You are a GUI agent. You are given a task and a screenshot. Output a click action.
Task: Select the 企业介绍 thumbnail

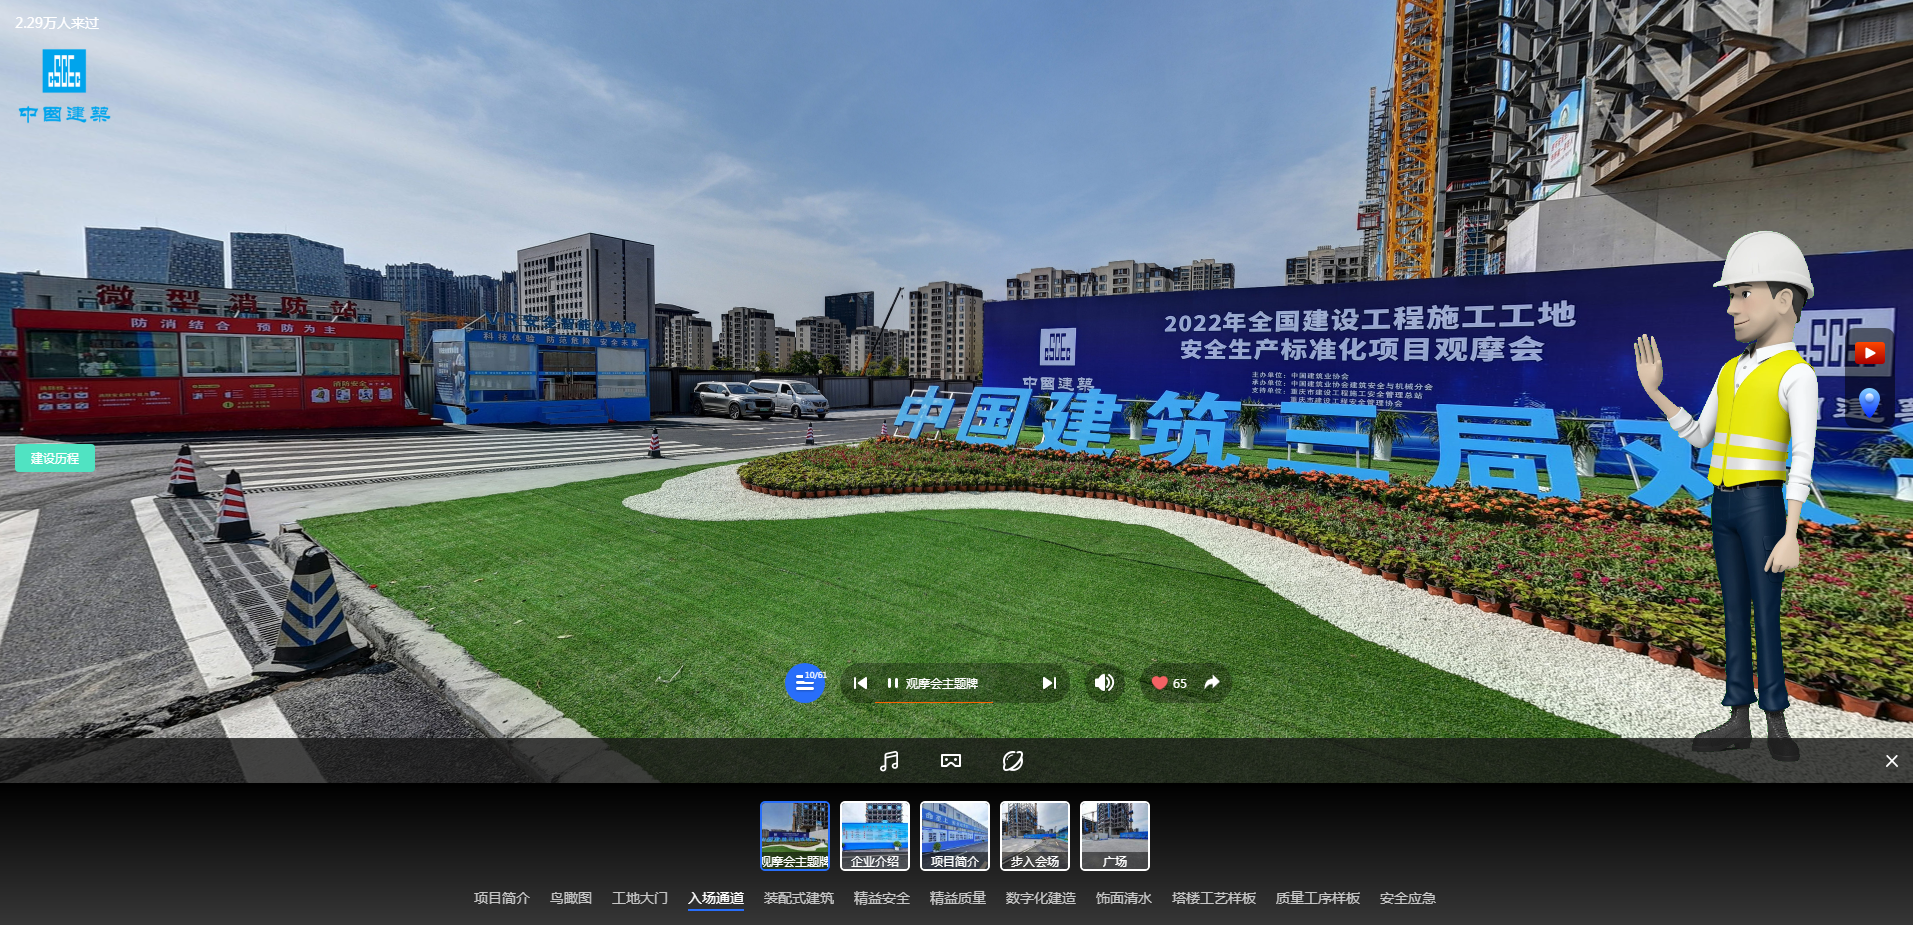tap(875, 836)
